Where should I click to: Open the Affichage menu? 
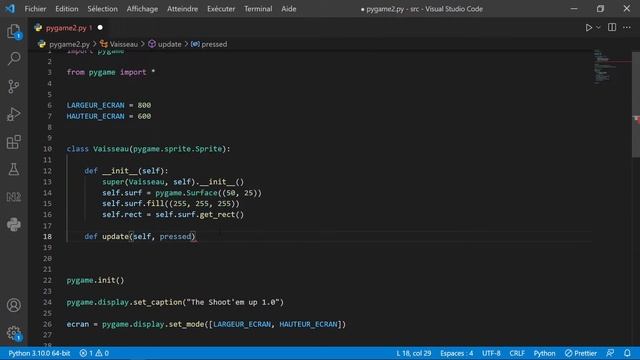click(x=142, y=9)
